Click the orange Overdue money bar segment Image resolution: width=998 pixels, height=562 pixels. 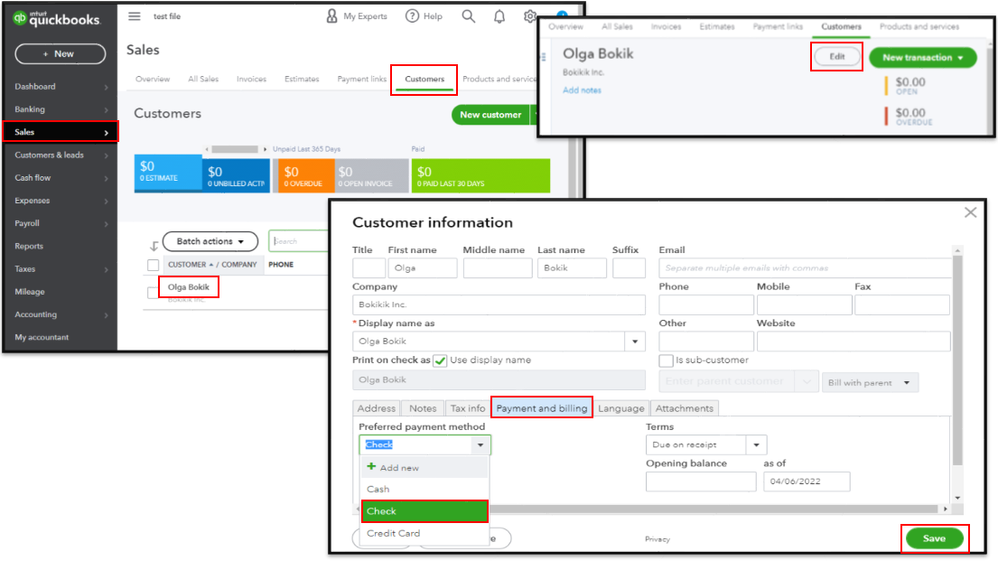coord(304,176)
